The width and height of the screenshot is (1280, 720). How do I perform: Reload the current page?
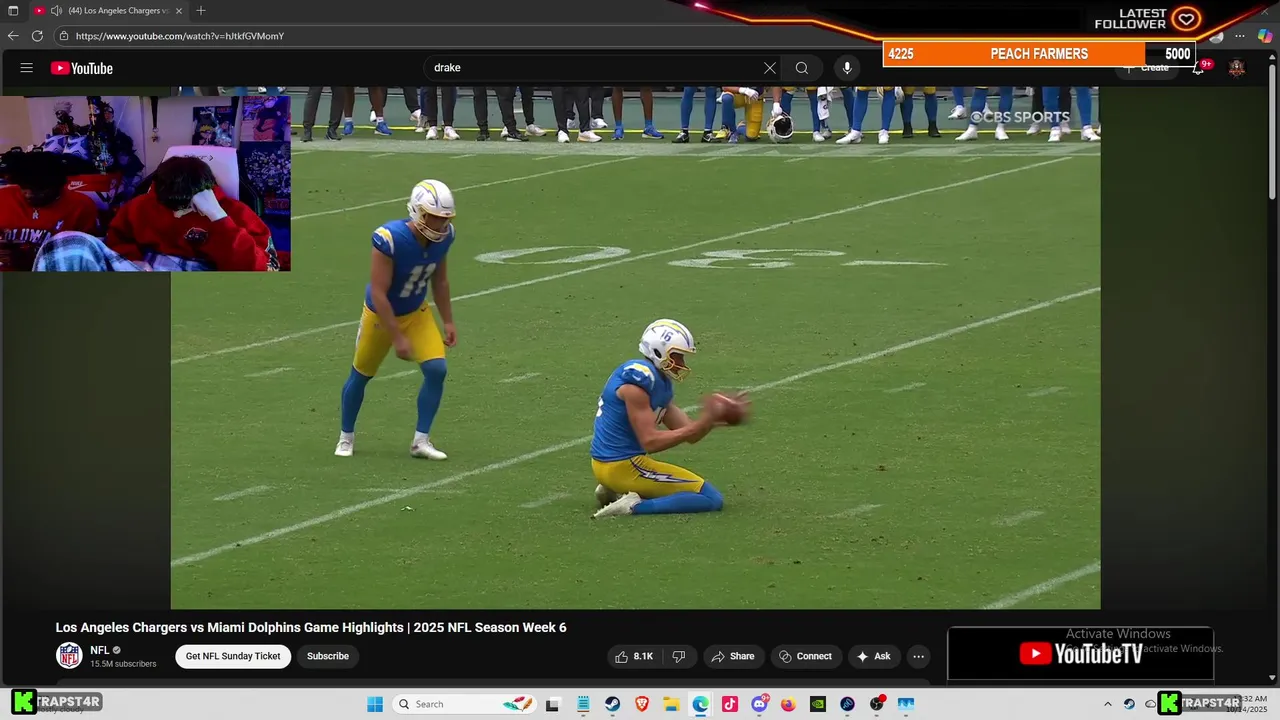click(x=37, y=36)
